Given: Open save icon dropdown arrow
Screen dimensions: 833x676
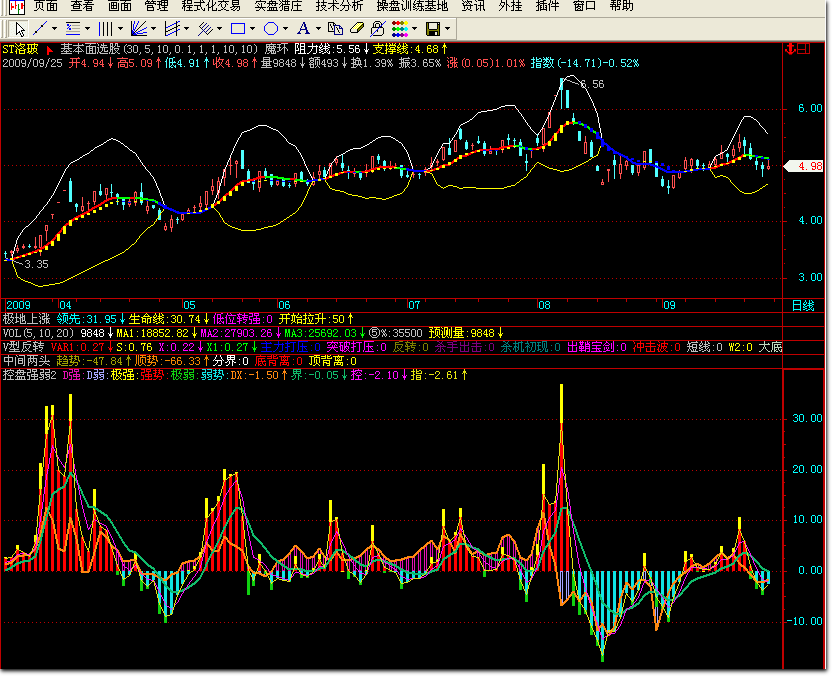Looking at the screenshot, I should click(447, 29).
